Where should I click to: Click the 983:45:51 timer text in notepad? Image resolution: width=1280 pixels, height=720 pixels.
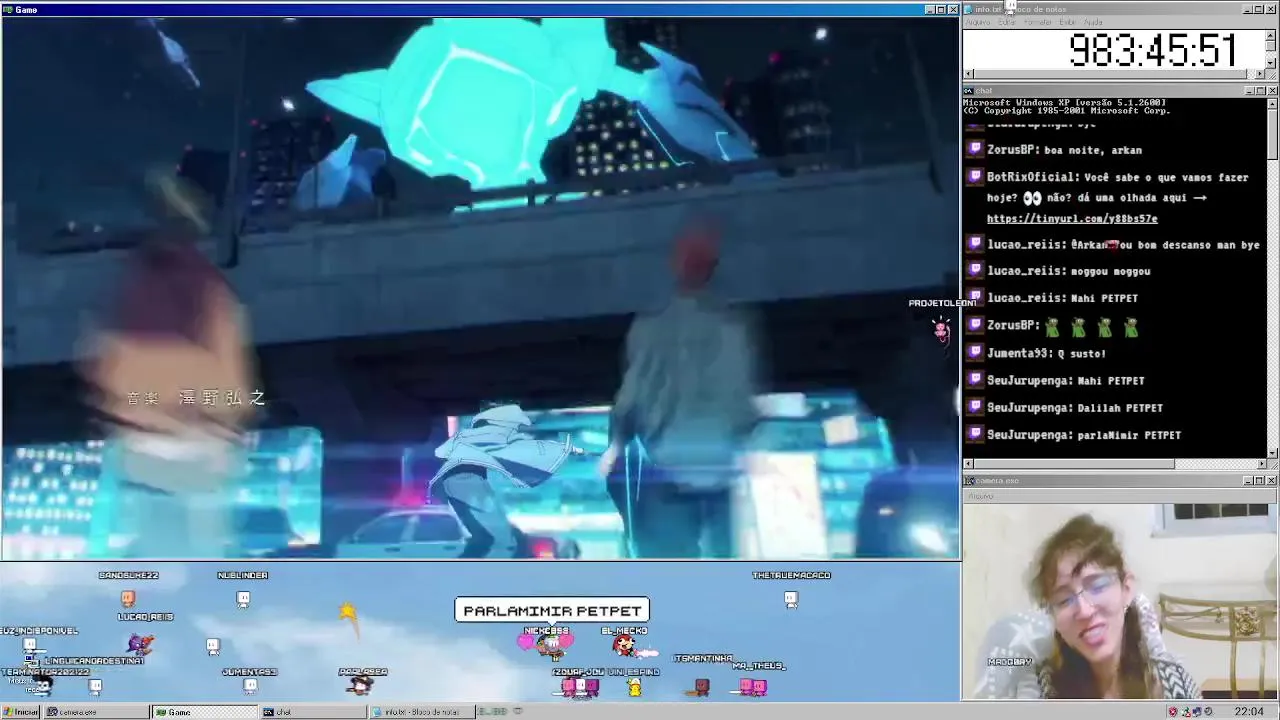click(x=1153, y=50)
